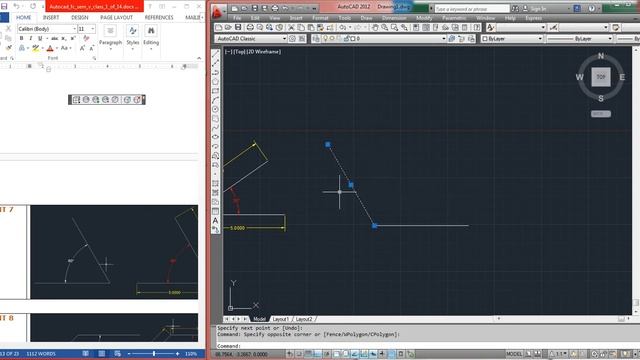Open the Change Case Aa dropdown
This screenshot has height=360, width=640.
65,48
